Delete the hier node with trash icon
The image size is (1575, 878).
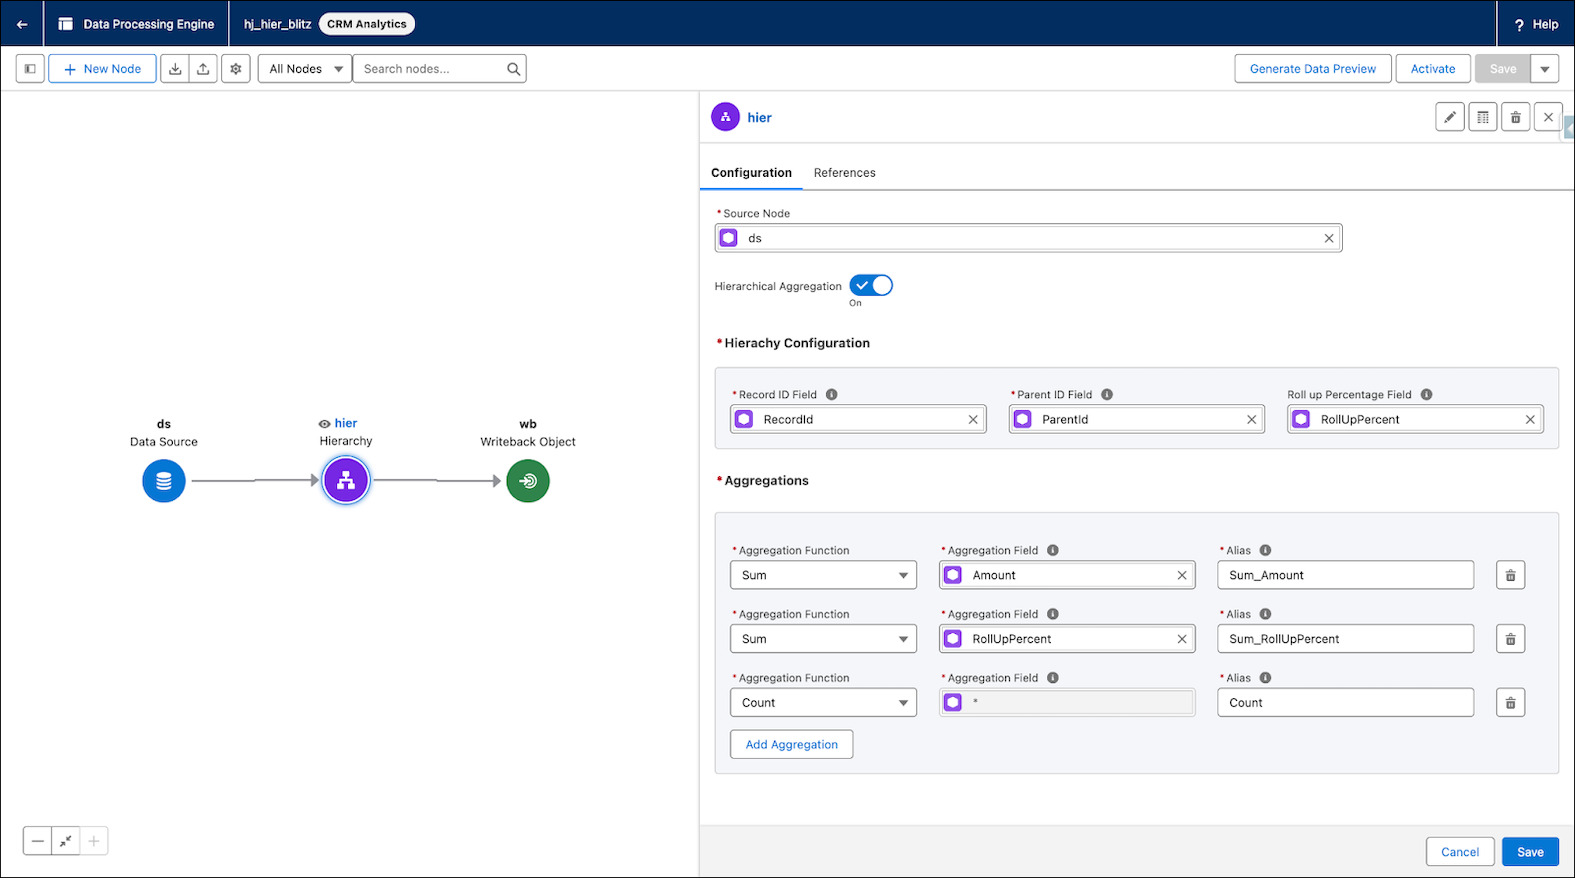[x=1516, y=117]
